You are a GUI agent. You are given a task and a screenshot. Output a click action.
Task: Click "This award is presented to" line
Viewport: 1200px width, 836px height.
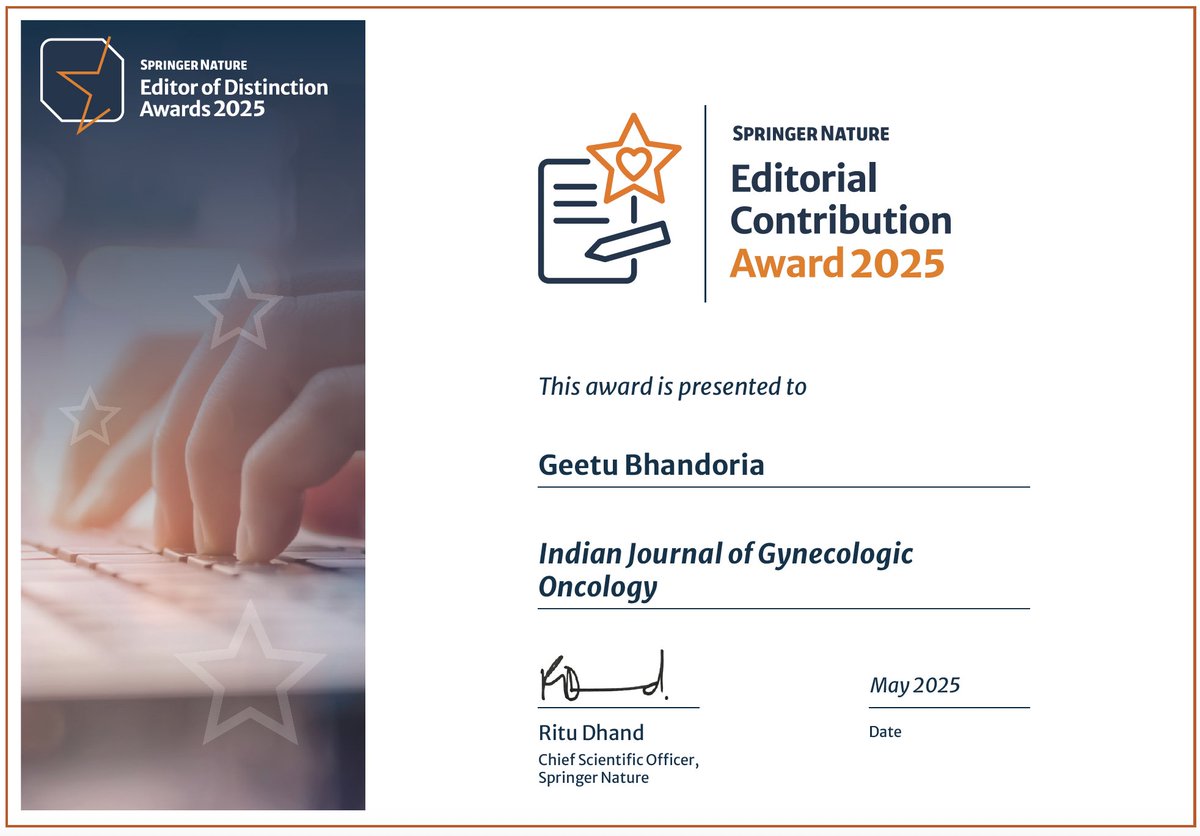tap(673, 386)
